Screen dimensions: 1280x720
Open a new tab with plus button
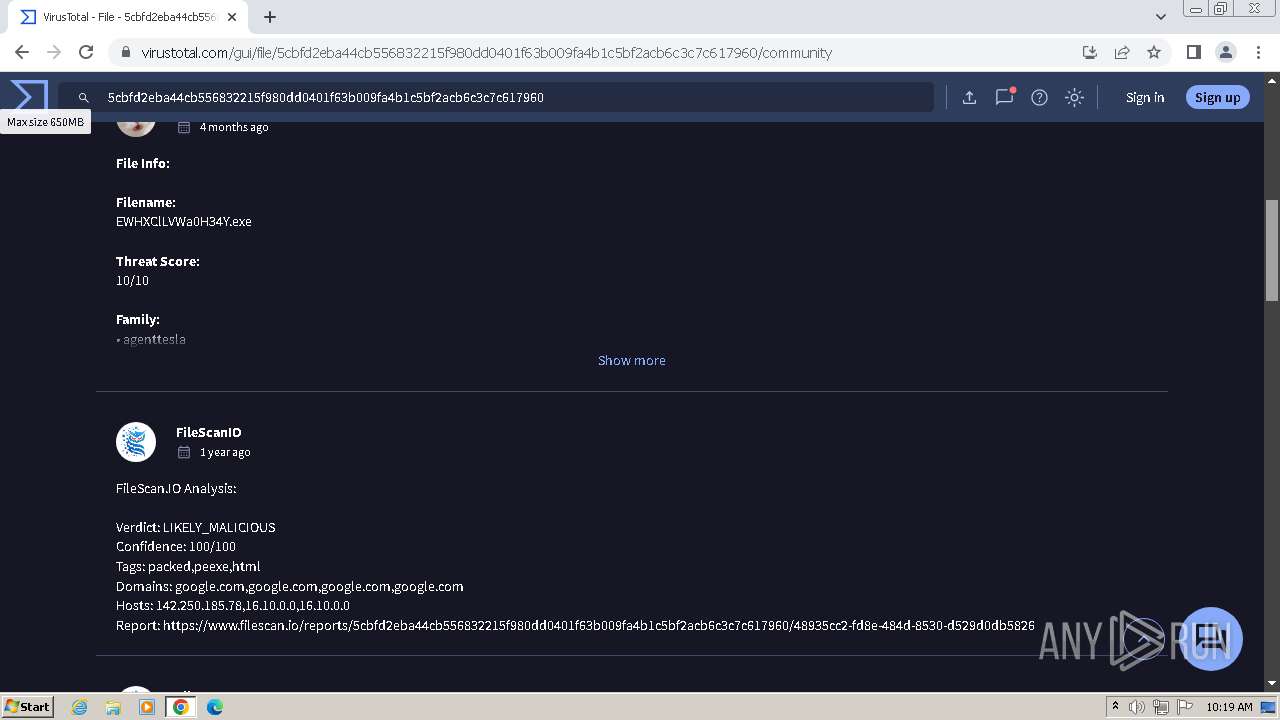coord(270,17)
